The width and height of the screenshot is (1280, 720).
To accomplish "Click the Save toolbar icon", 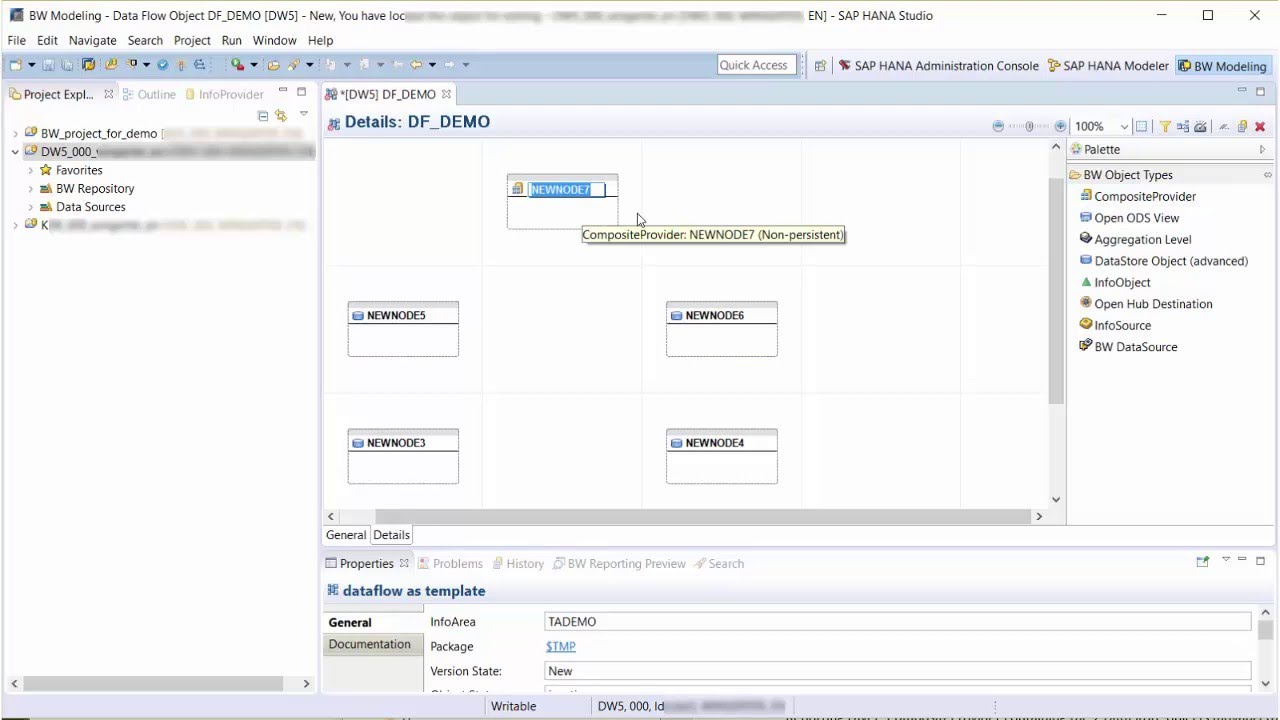I will point(48,65).
